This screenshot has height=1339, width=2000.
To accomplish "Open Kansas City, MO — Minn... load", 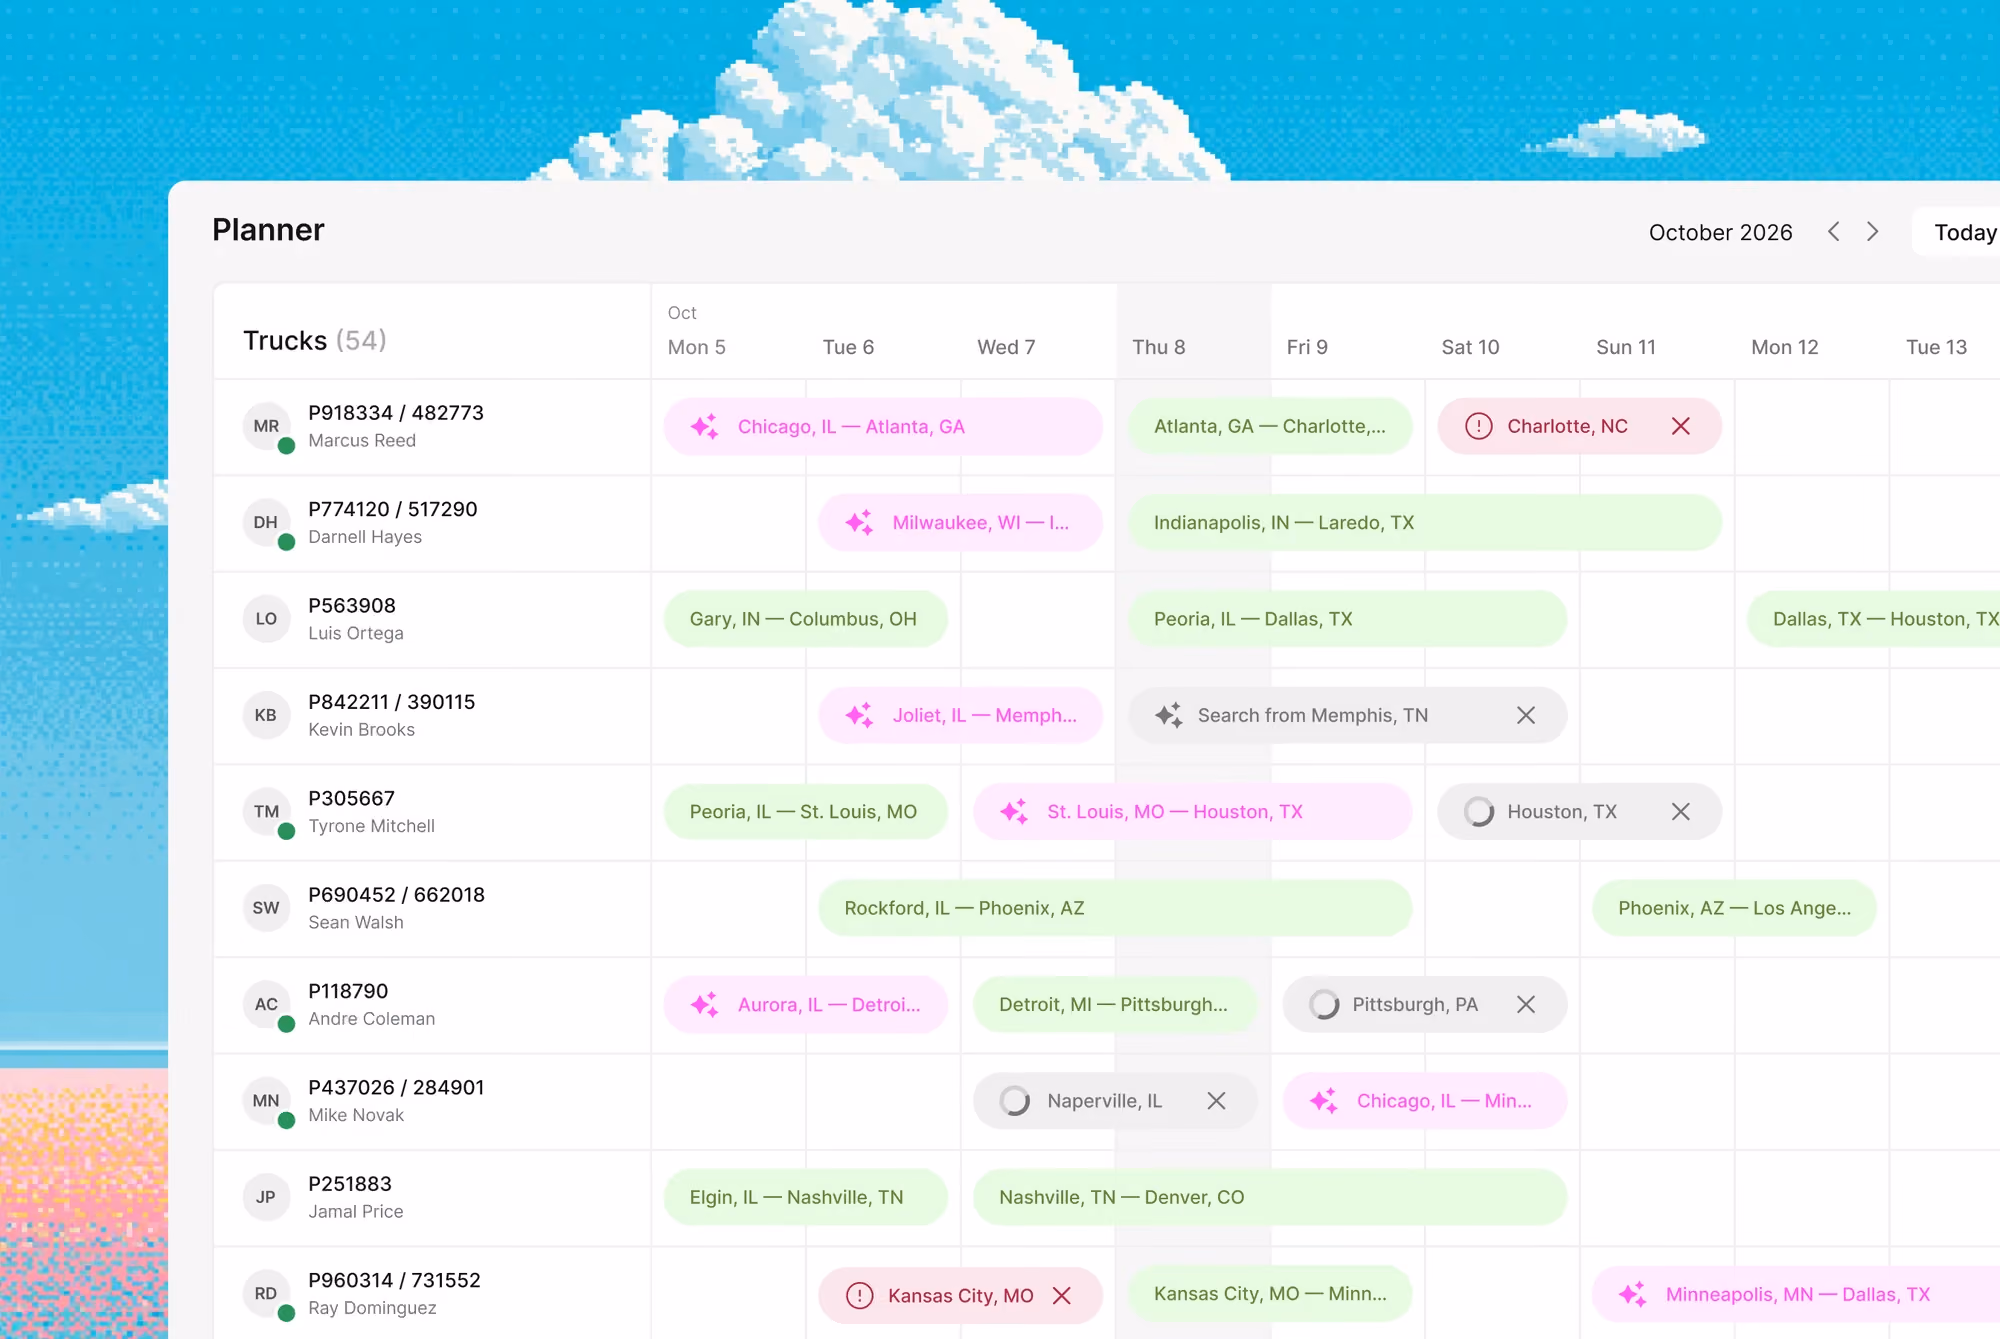I will point(1270,1294).
